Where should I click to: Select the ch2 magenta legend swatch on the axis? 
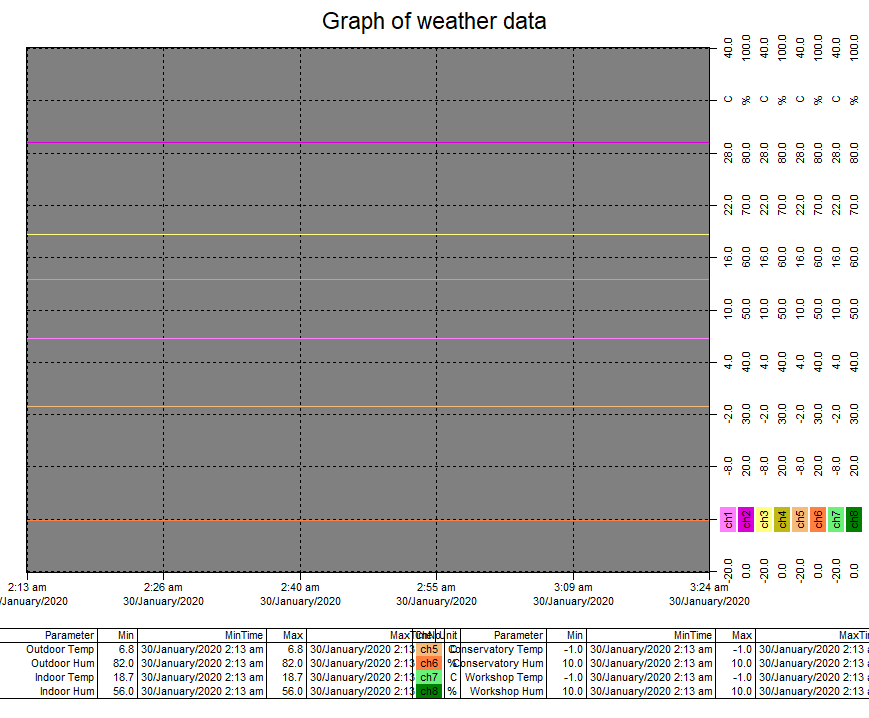point(746,519)
